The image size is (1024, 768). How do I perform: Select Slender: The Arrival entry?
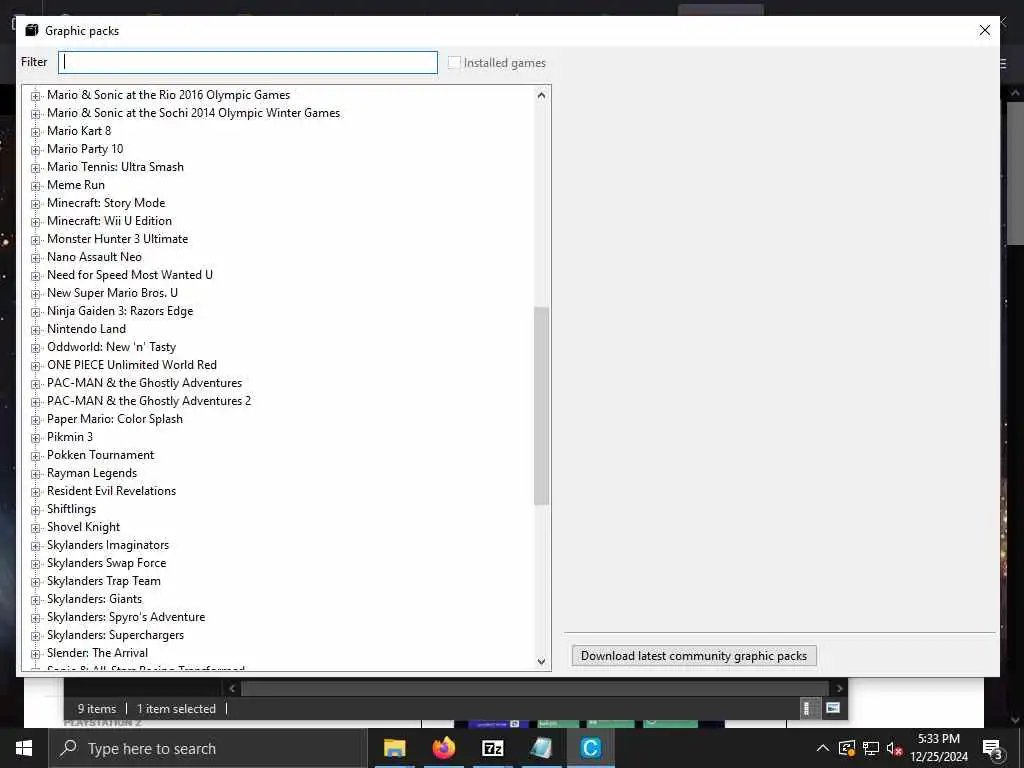[x=97, y=653]
